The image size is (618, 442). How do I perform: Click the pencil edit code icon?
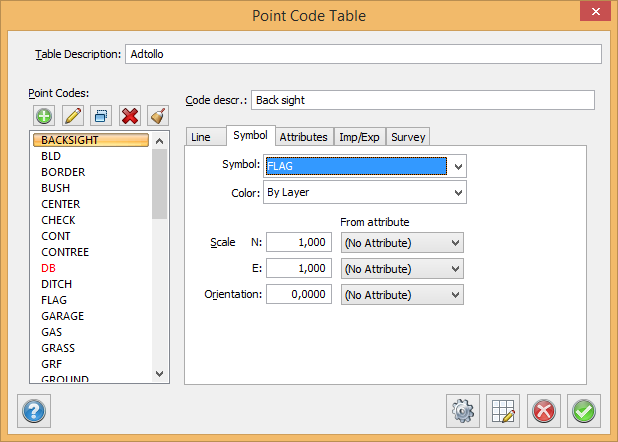[x=72, y=115]
